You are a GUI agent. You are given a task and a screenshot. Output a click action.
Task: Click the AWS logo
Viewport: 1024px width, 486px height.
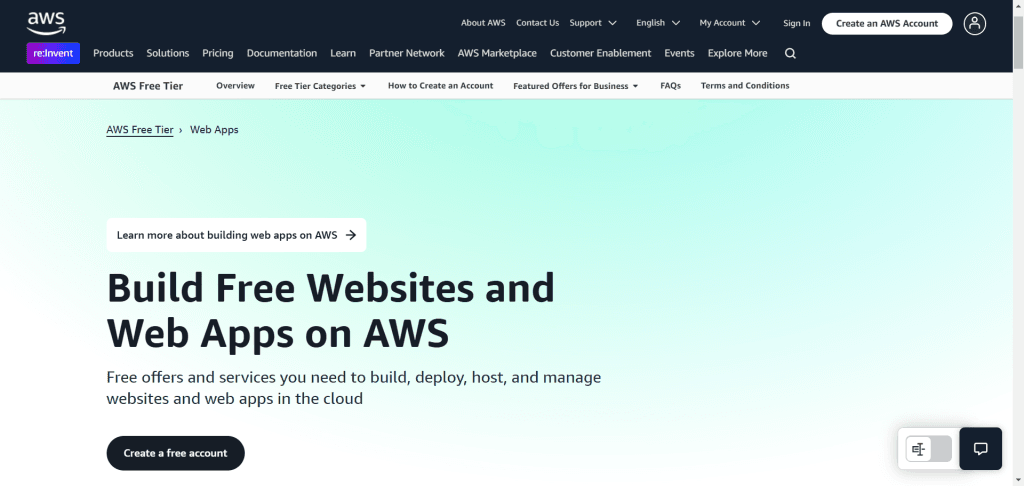coord(46,23)
